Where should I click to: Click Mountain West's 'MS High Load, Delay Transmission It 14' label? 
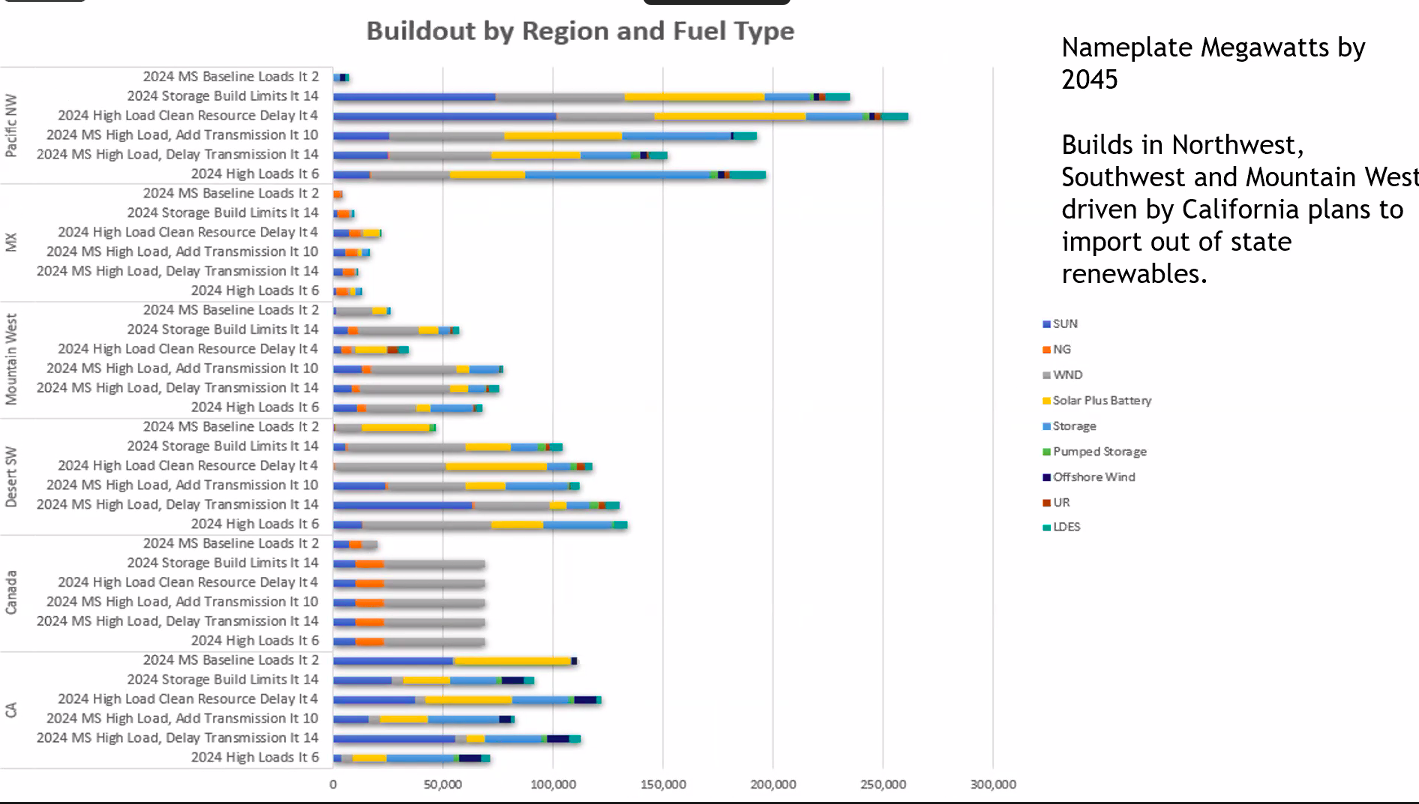click(x=178, y=387)
